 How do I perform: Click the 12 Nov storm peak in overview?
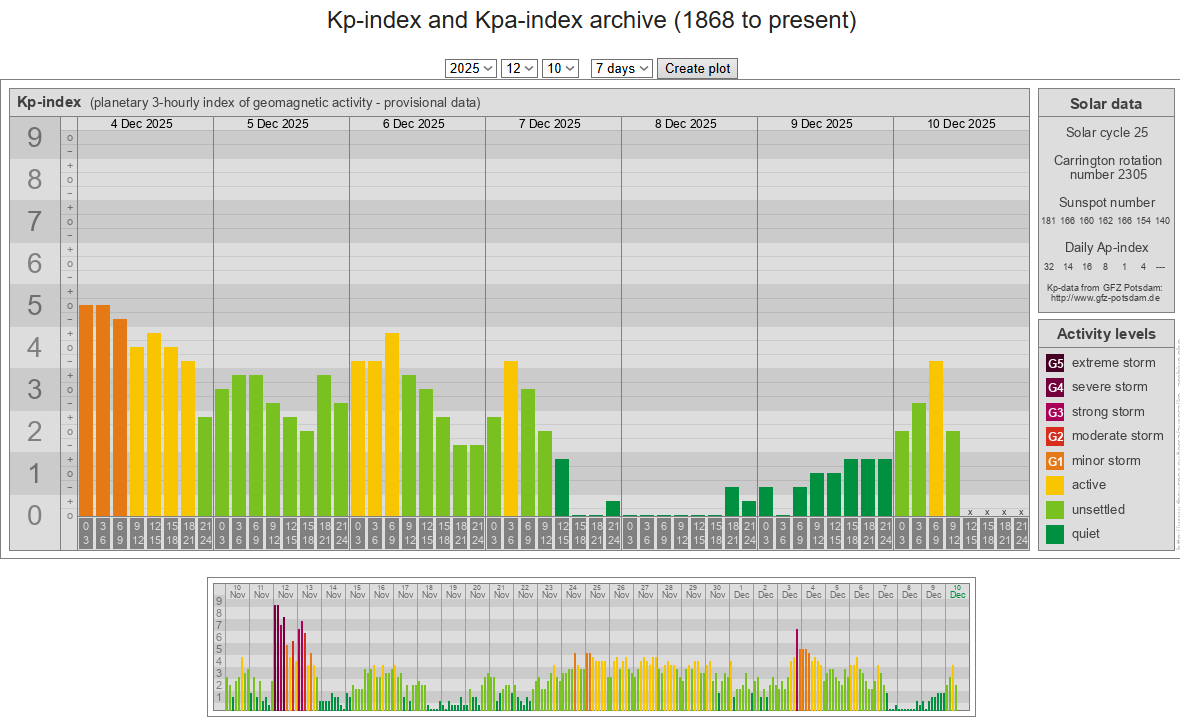[x=276, y=655]
